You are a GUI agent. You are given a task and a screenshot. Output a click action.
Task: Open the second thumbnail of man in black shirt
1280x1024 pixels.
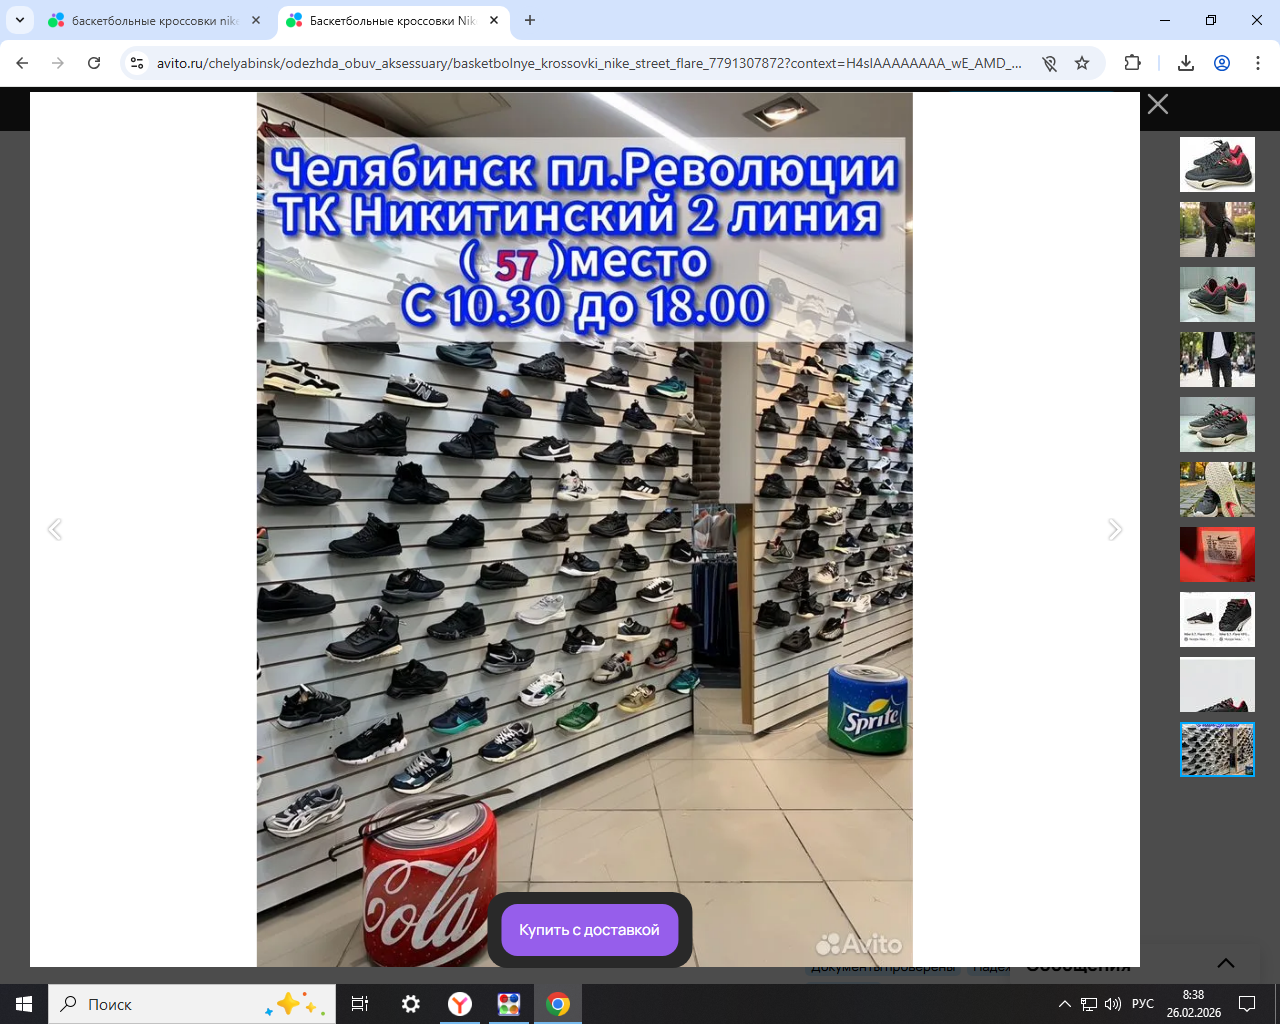[1217, 229]
